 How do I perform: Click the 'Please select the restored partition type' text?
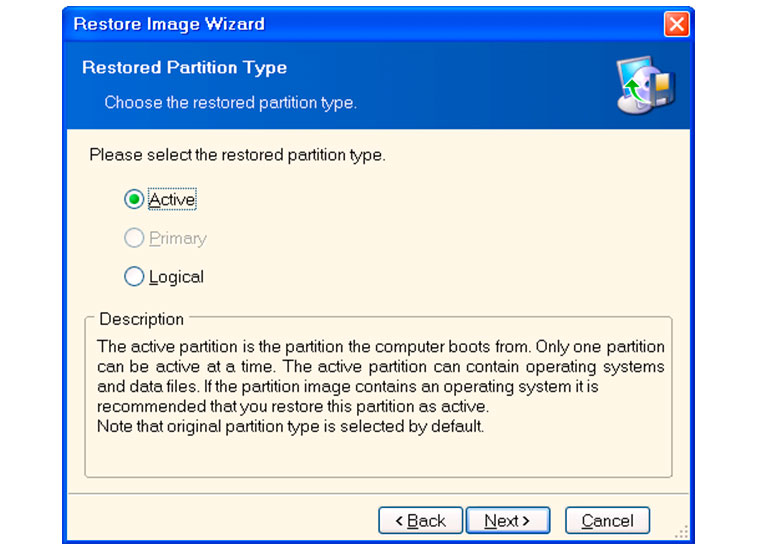[x=238, y=155]
